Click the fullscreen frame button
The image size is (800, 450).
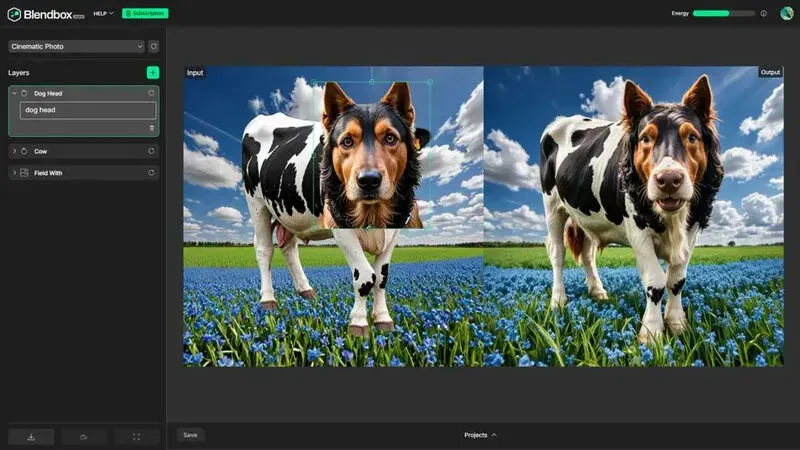click(136, 437)
